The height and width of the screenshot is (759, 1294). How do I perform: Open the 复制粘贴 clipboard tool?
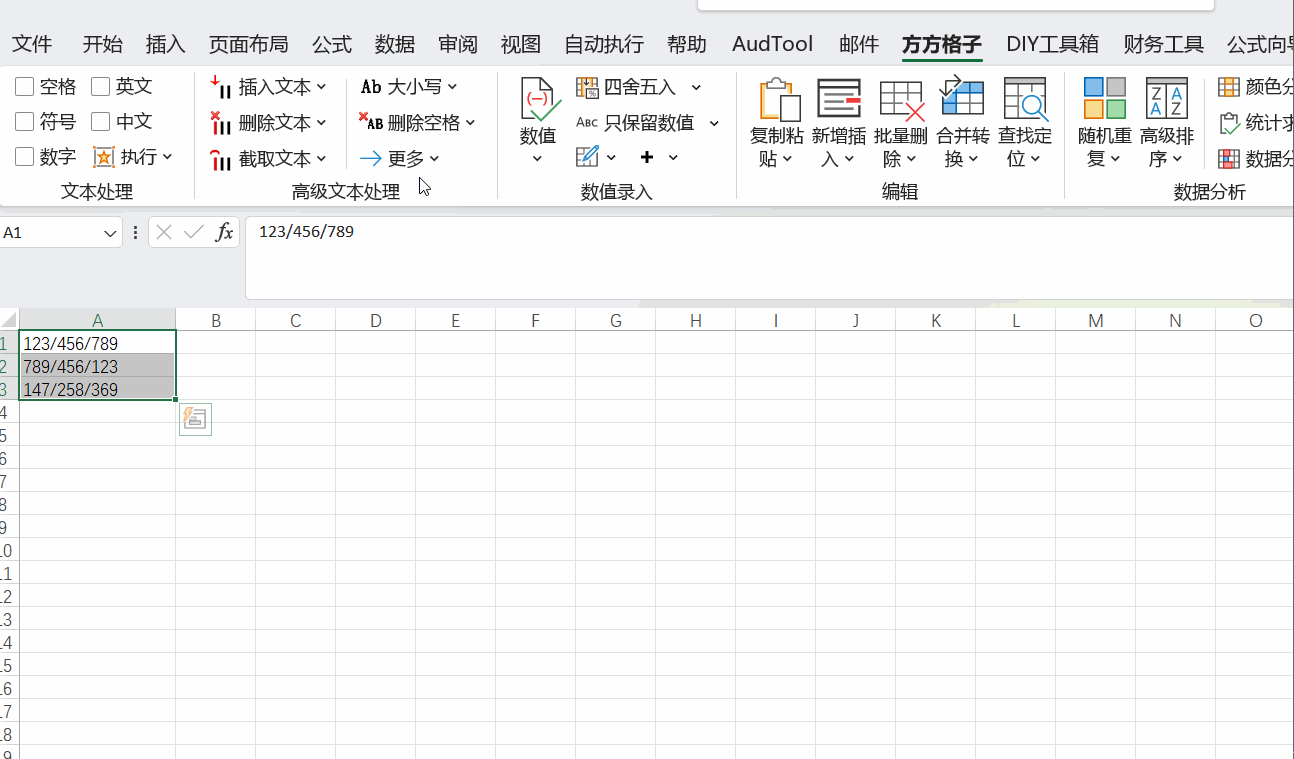coord(778,101)
